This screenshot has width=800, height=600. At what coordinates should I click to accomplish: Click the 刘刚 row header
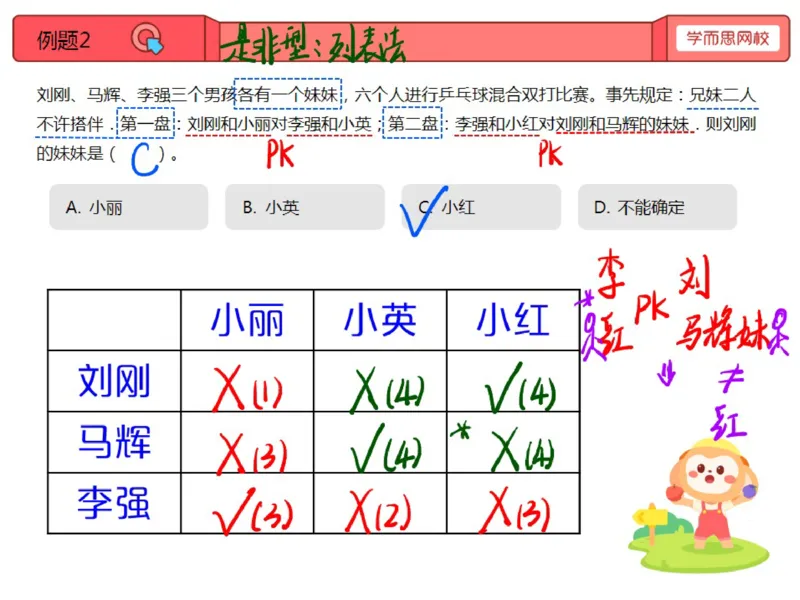pyautogui.click(x=114, y=381)
